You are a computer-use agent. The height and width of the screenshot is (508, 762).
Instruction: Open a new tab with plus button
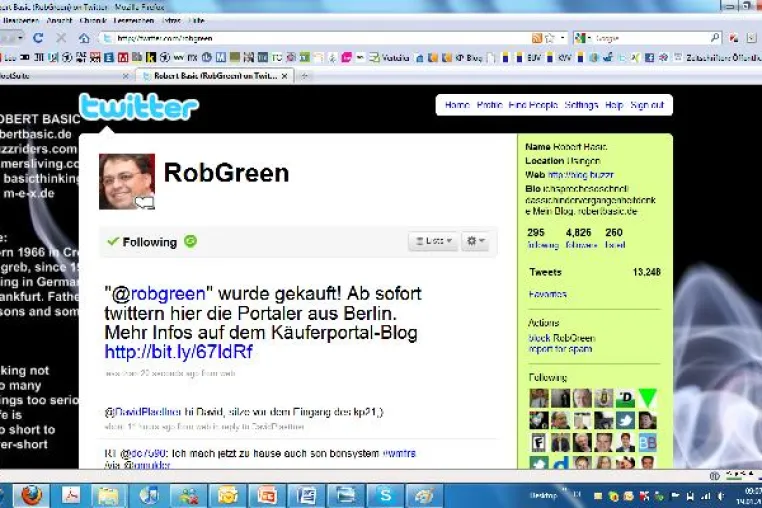[304, 76]
